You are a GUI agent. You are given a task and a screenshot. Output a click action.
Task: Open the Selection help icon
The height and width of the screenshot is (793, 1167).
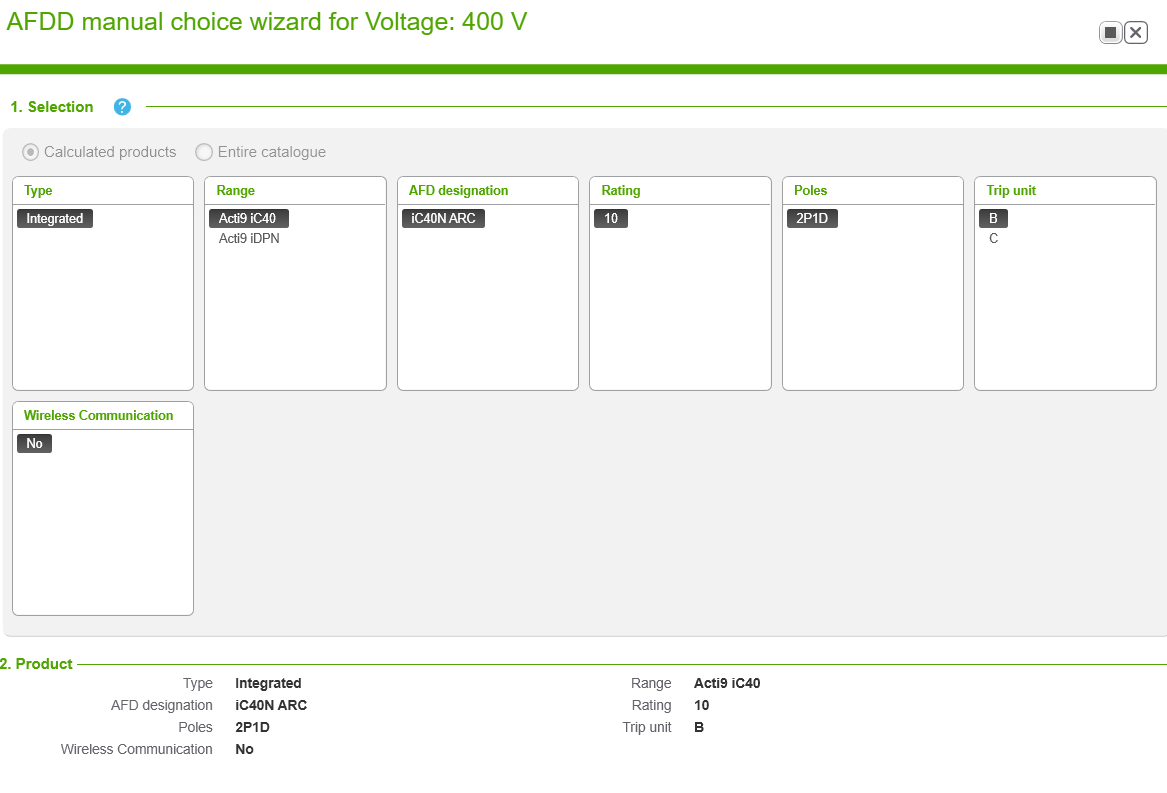(x=122, y=107)
